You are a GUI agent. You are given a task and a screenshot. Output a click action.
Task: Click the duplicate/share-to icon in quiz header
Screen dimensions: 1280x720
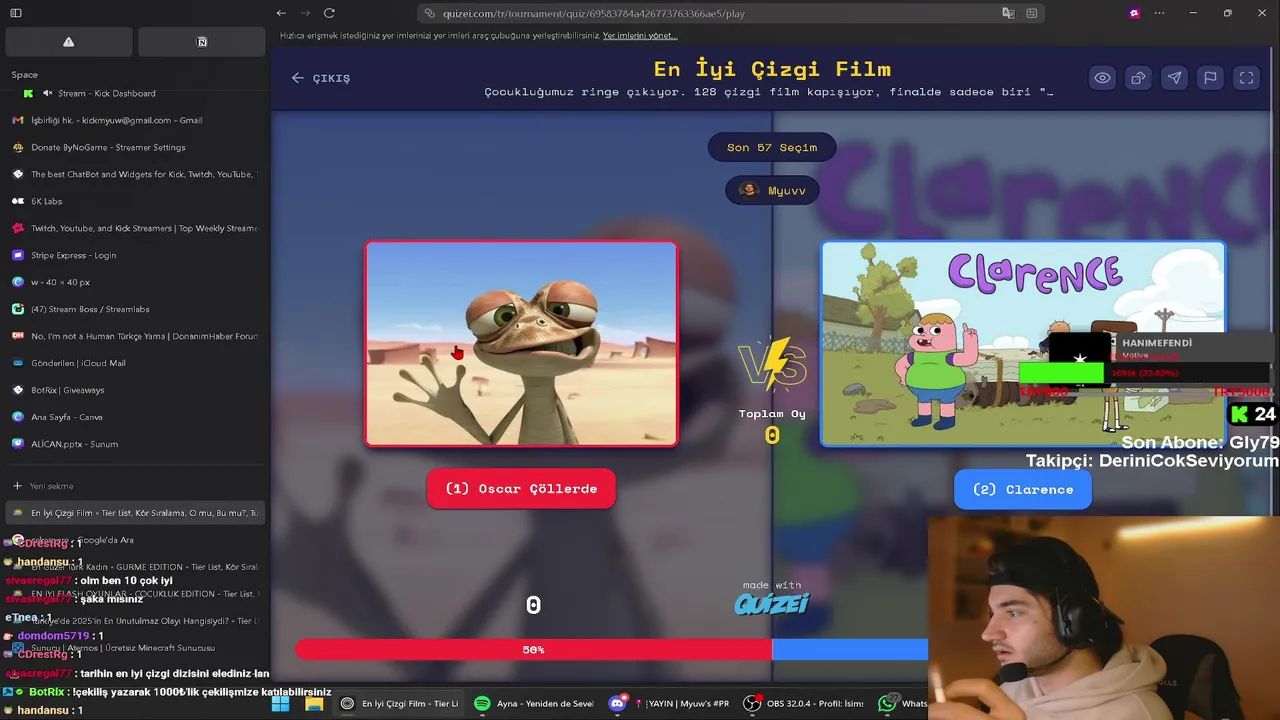click(1138, 78)
